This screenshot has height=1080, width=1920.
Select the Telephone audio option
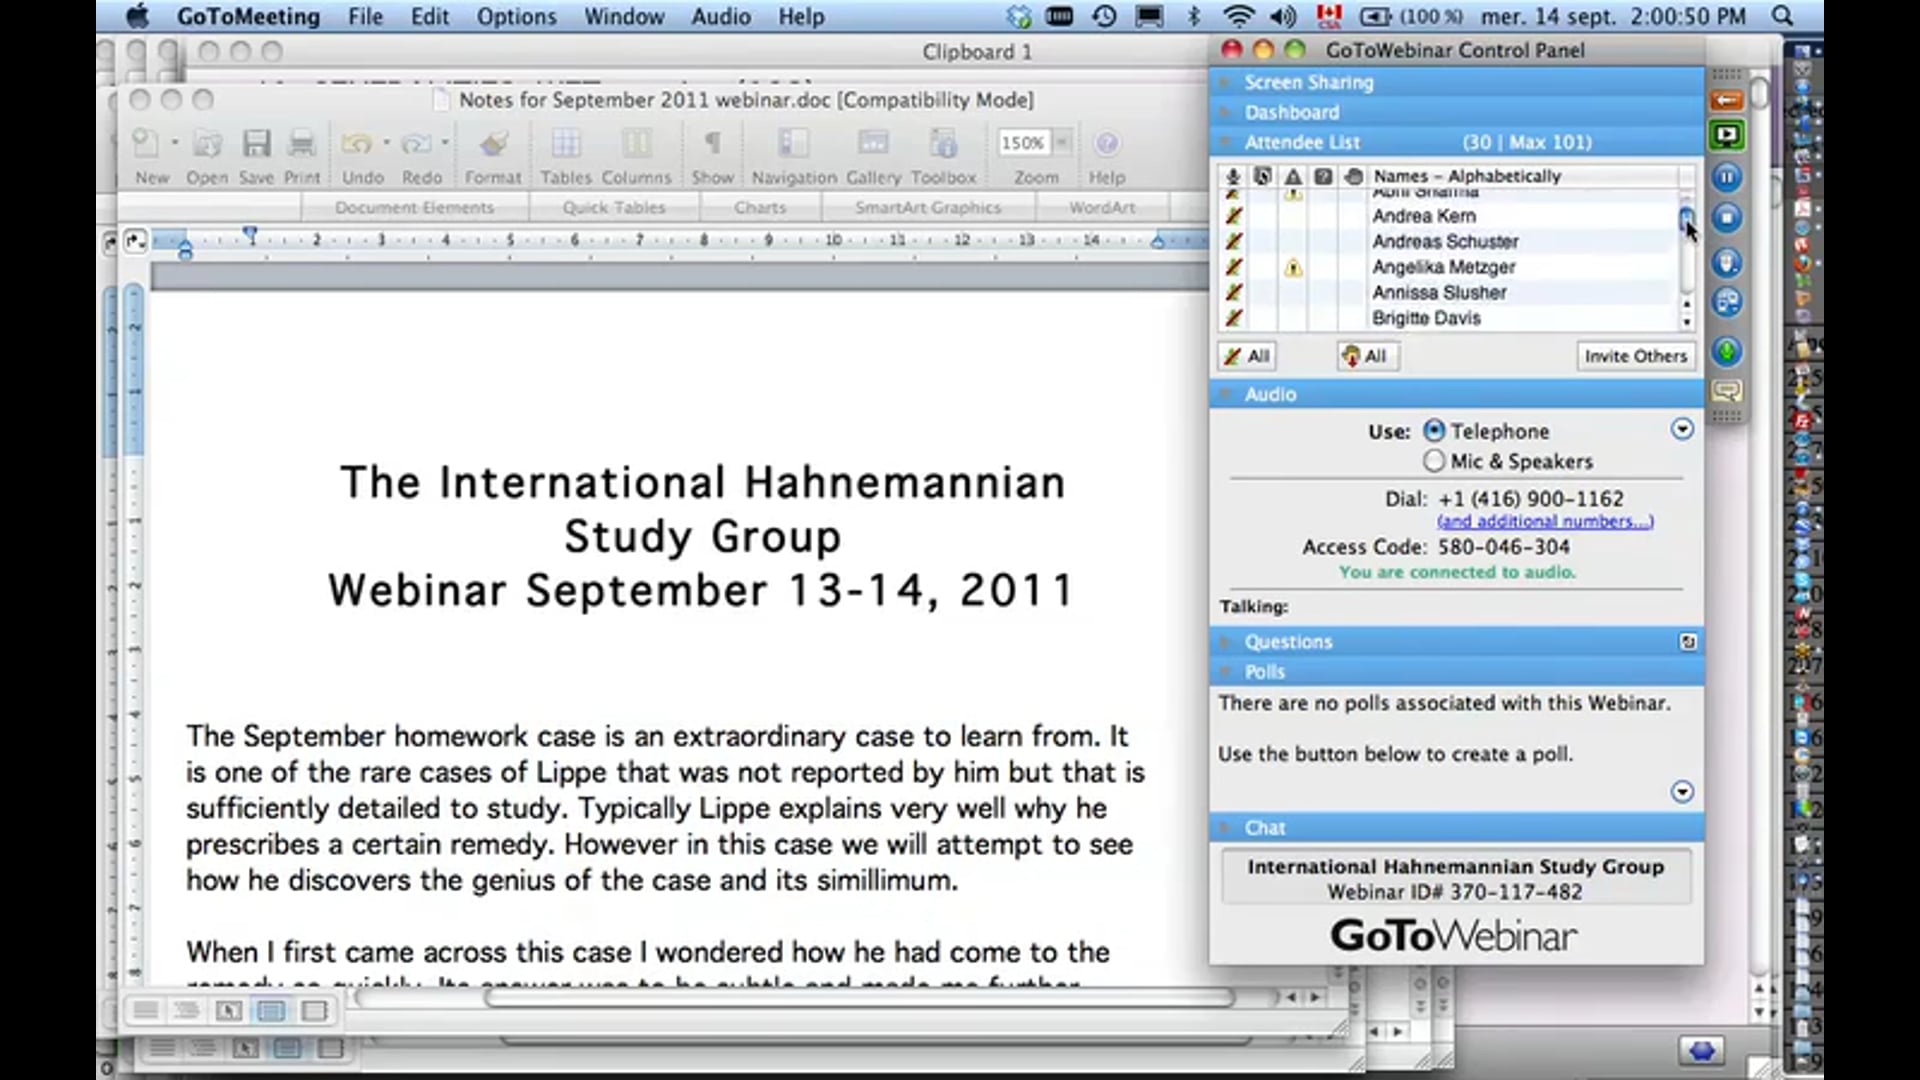pos(1435,430)
